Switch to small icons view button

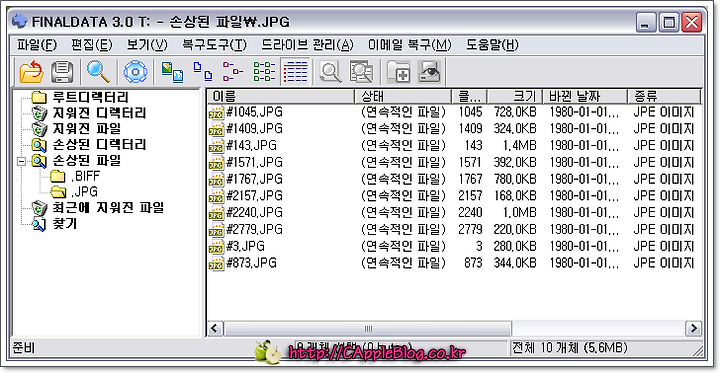tap(233, 72)
